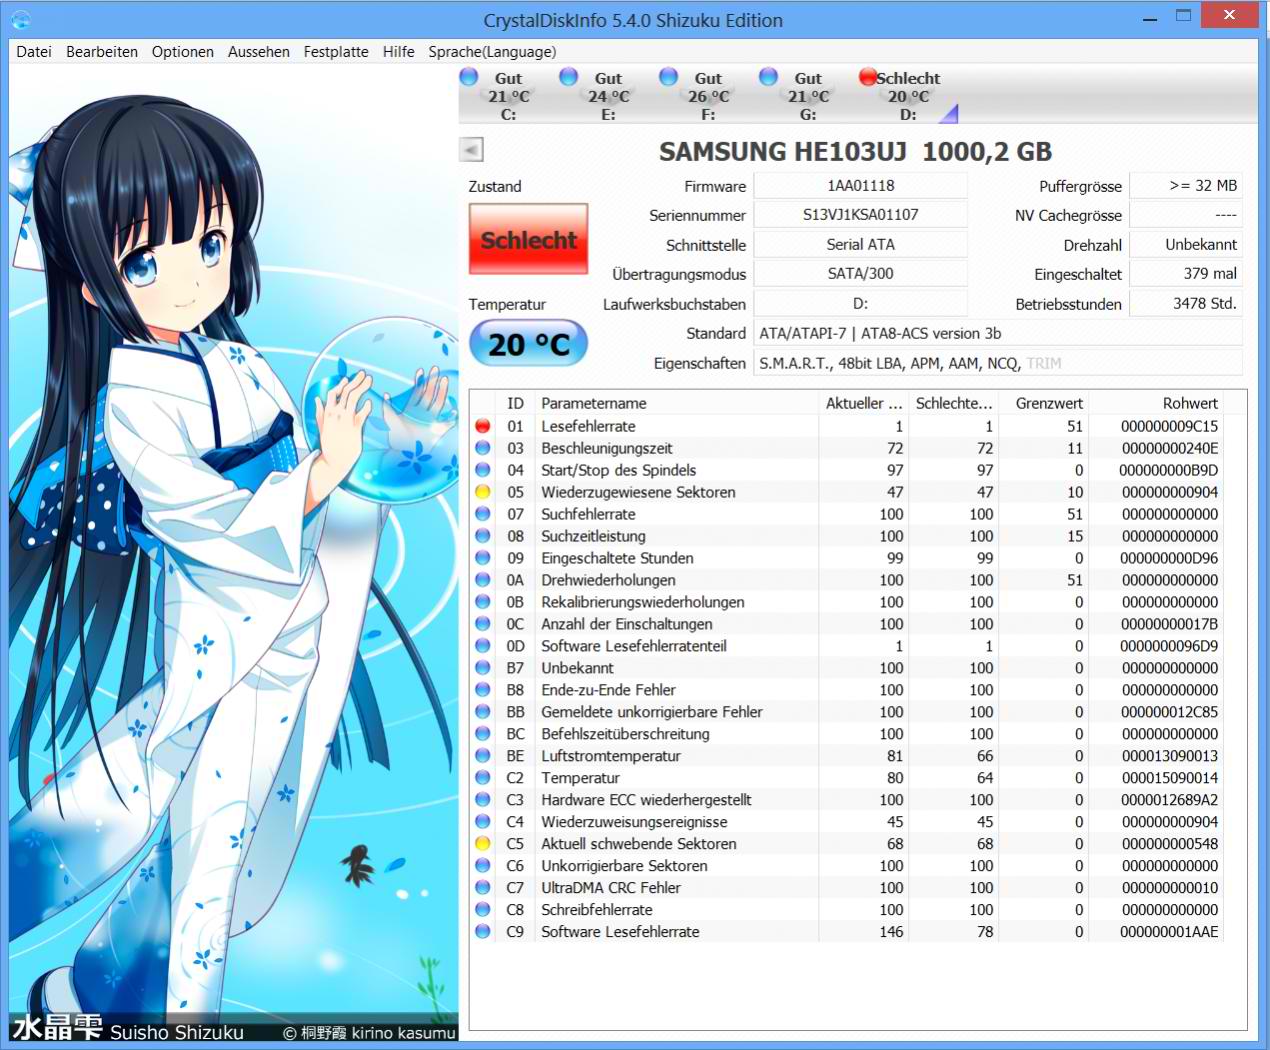Click the Parametername column header
1270x1050 pixels.
coord(676,403)
